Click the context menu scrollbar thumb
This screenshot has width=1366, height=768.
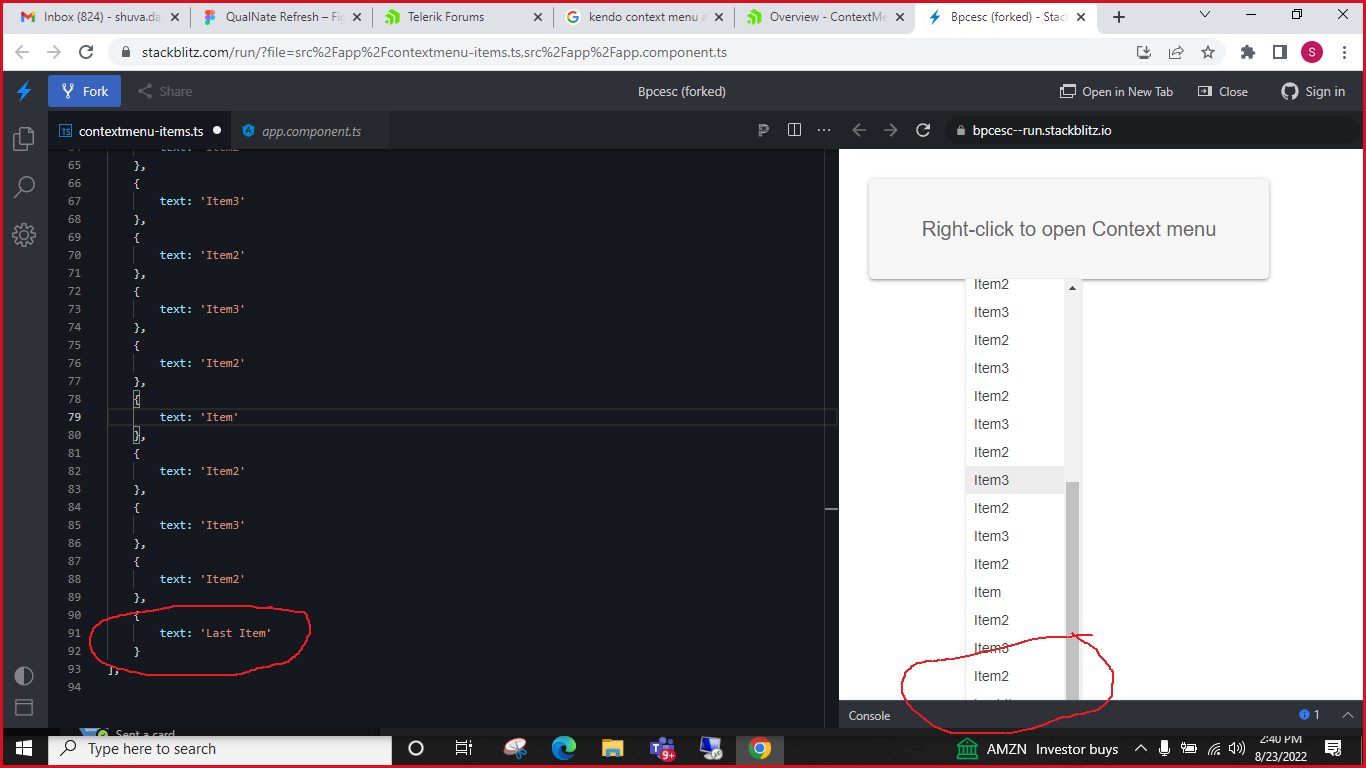click(x=1072, y=590)
